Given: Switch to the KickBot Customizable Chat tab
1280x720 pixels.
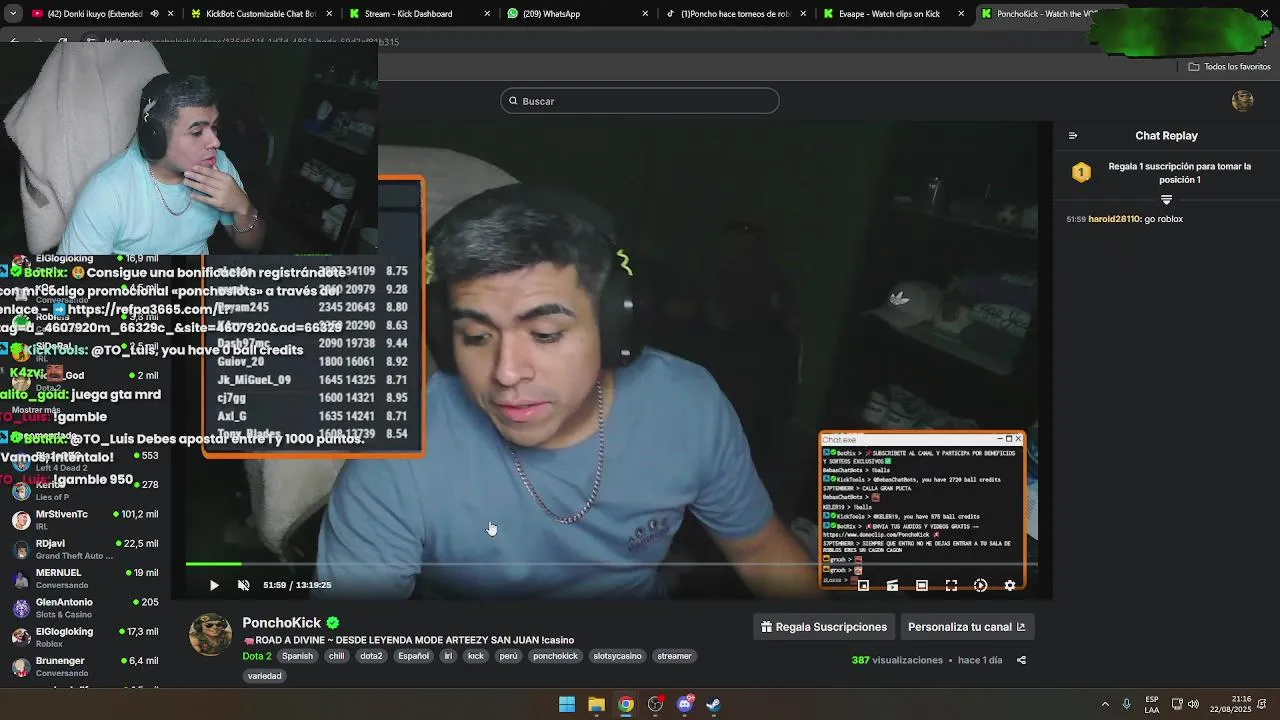Looking at the screenshot, I should coord(260,14).
